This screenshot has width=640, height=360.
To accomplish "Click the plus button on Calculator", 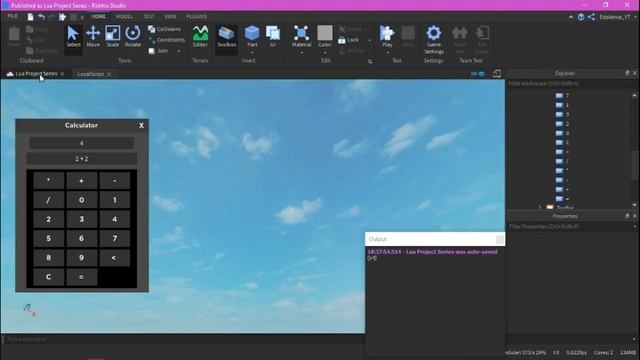I will click(x=82, y=180).
